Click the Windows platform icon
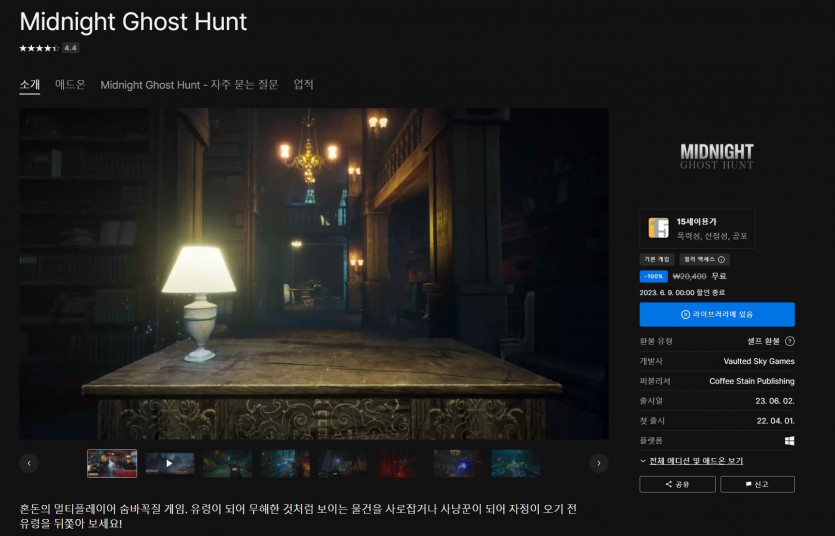 [790, 441]
